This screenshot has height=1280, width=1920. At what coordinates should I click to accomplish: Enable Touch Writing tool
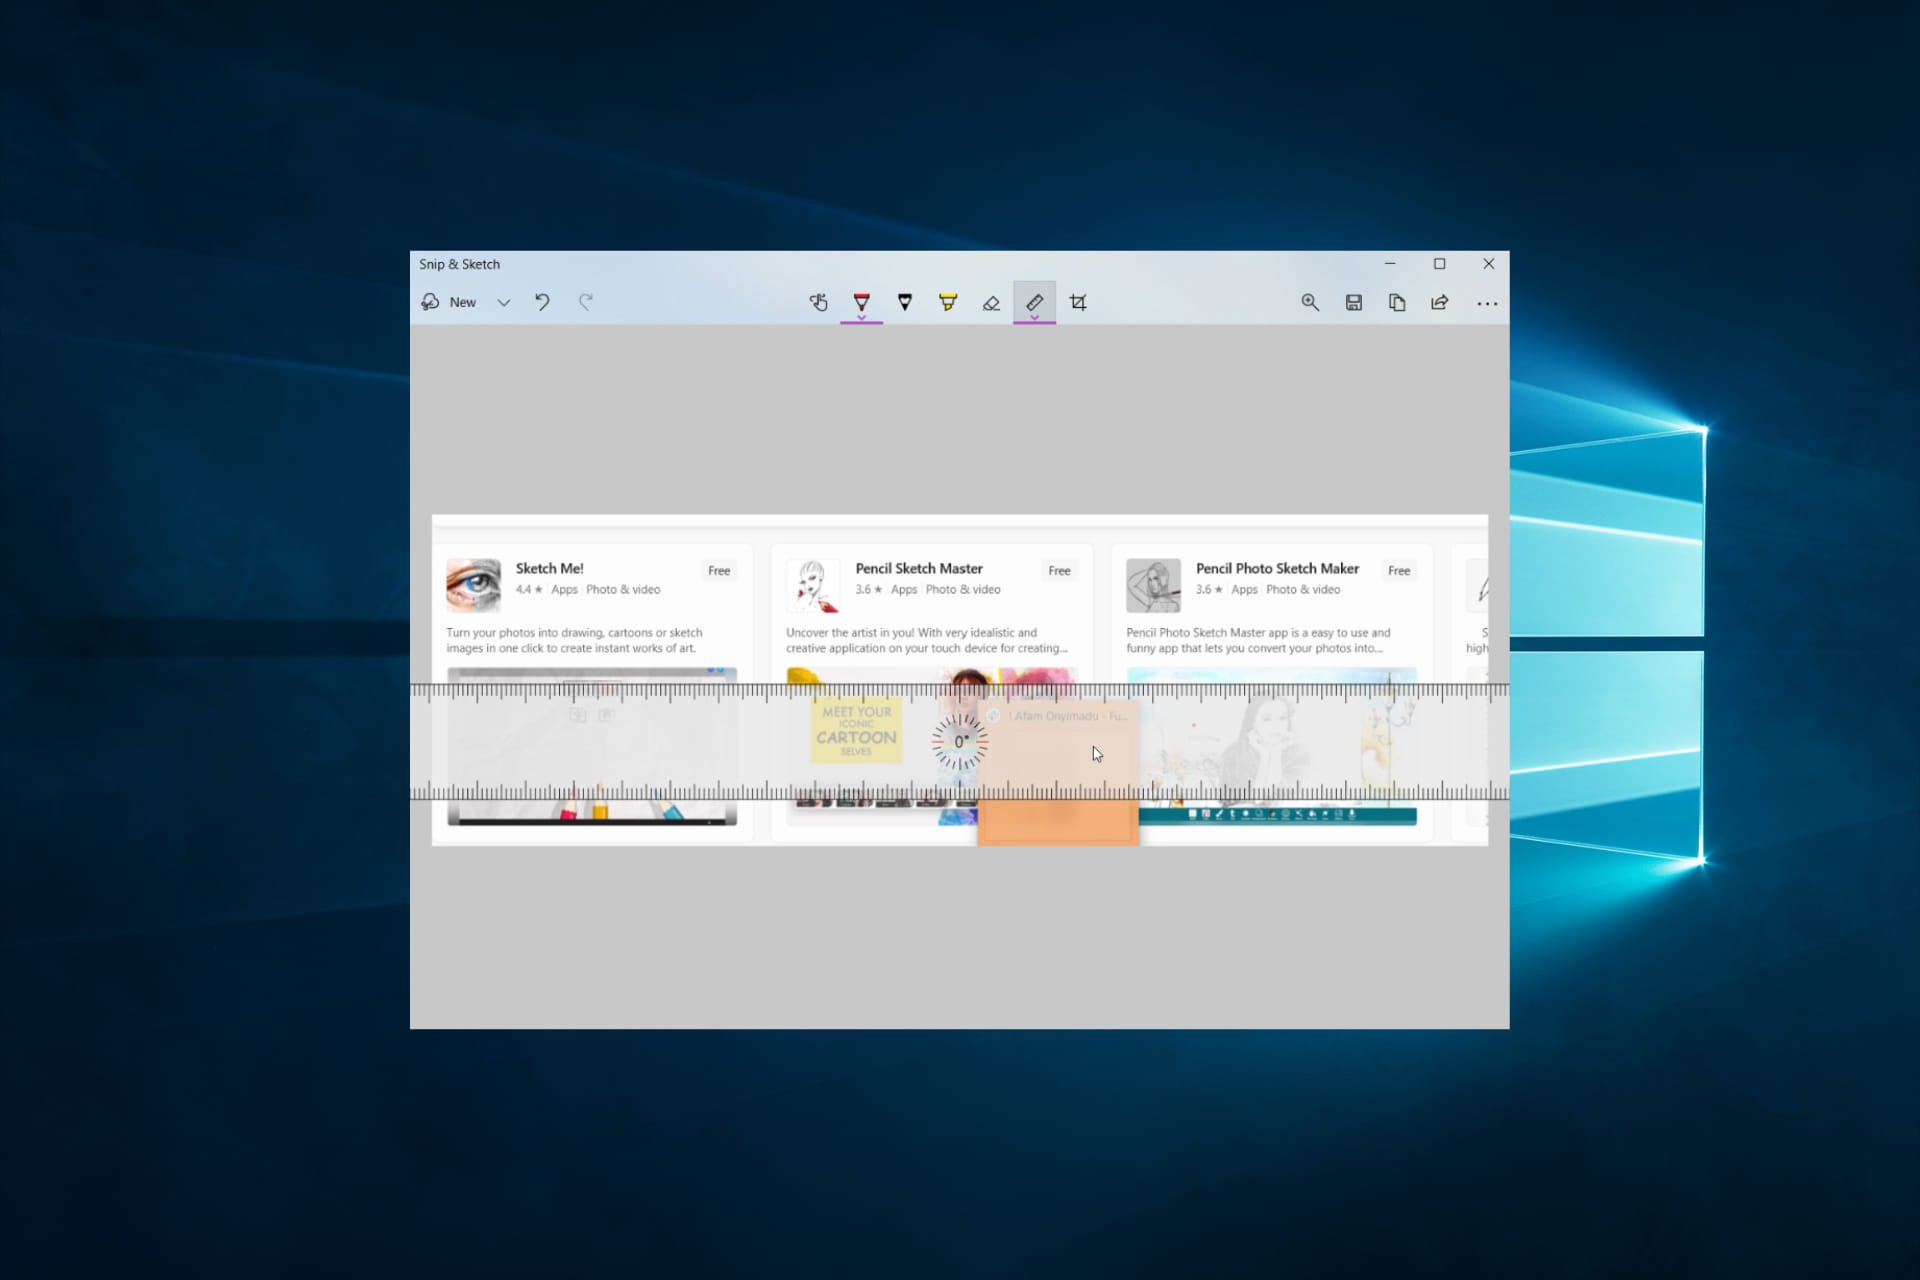(x=819, y=302)
